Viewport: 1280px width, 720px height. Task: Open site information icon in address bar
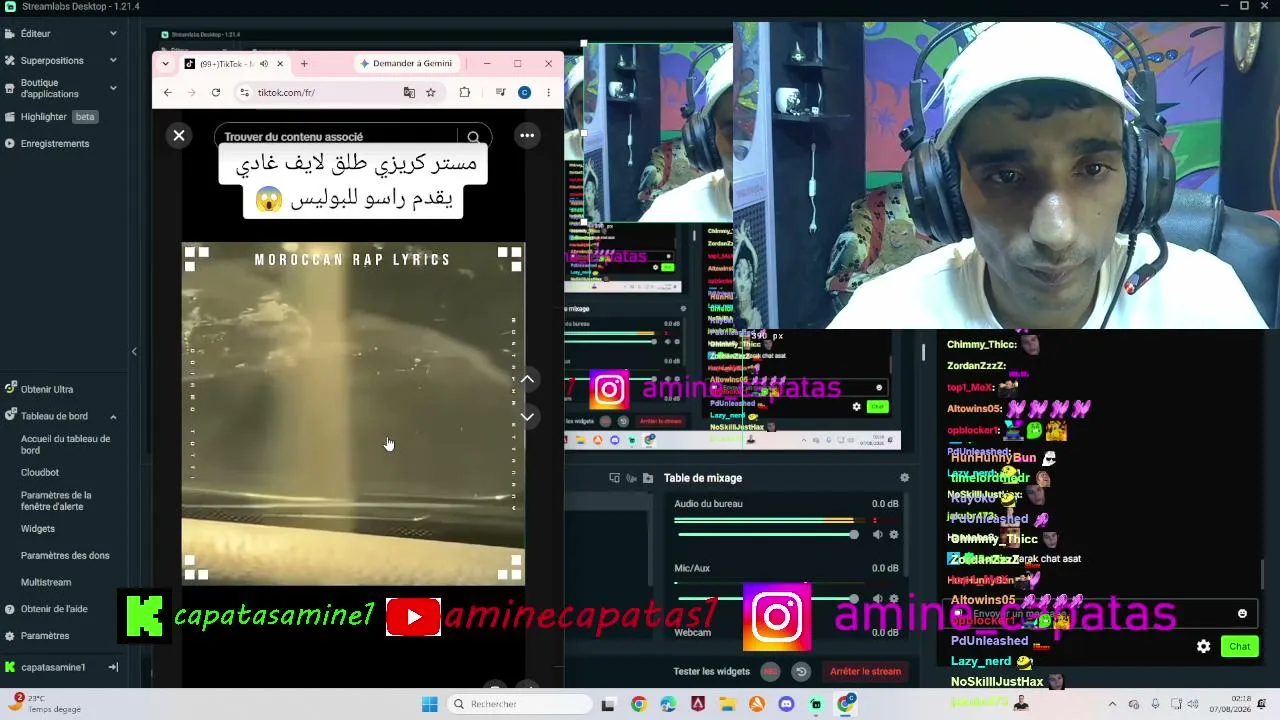pyautogui.click(x=244, y=93)
